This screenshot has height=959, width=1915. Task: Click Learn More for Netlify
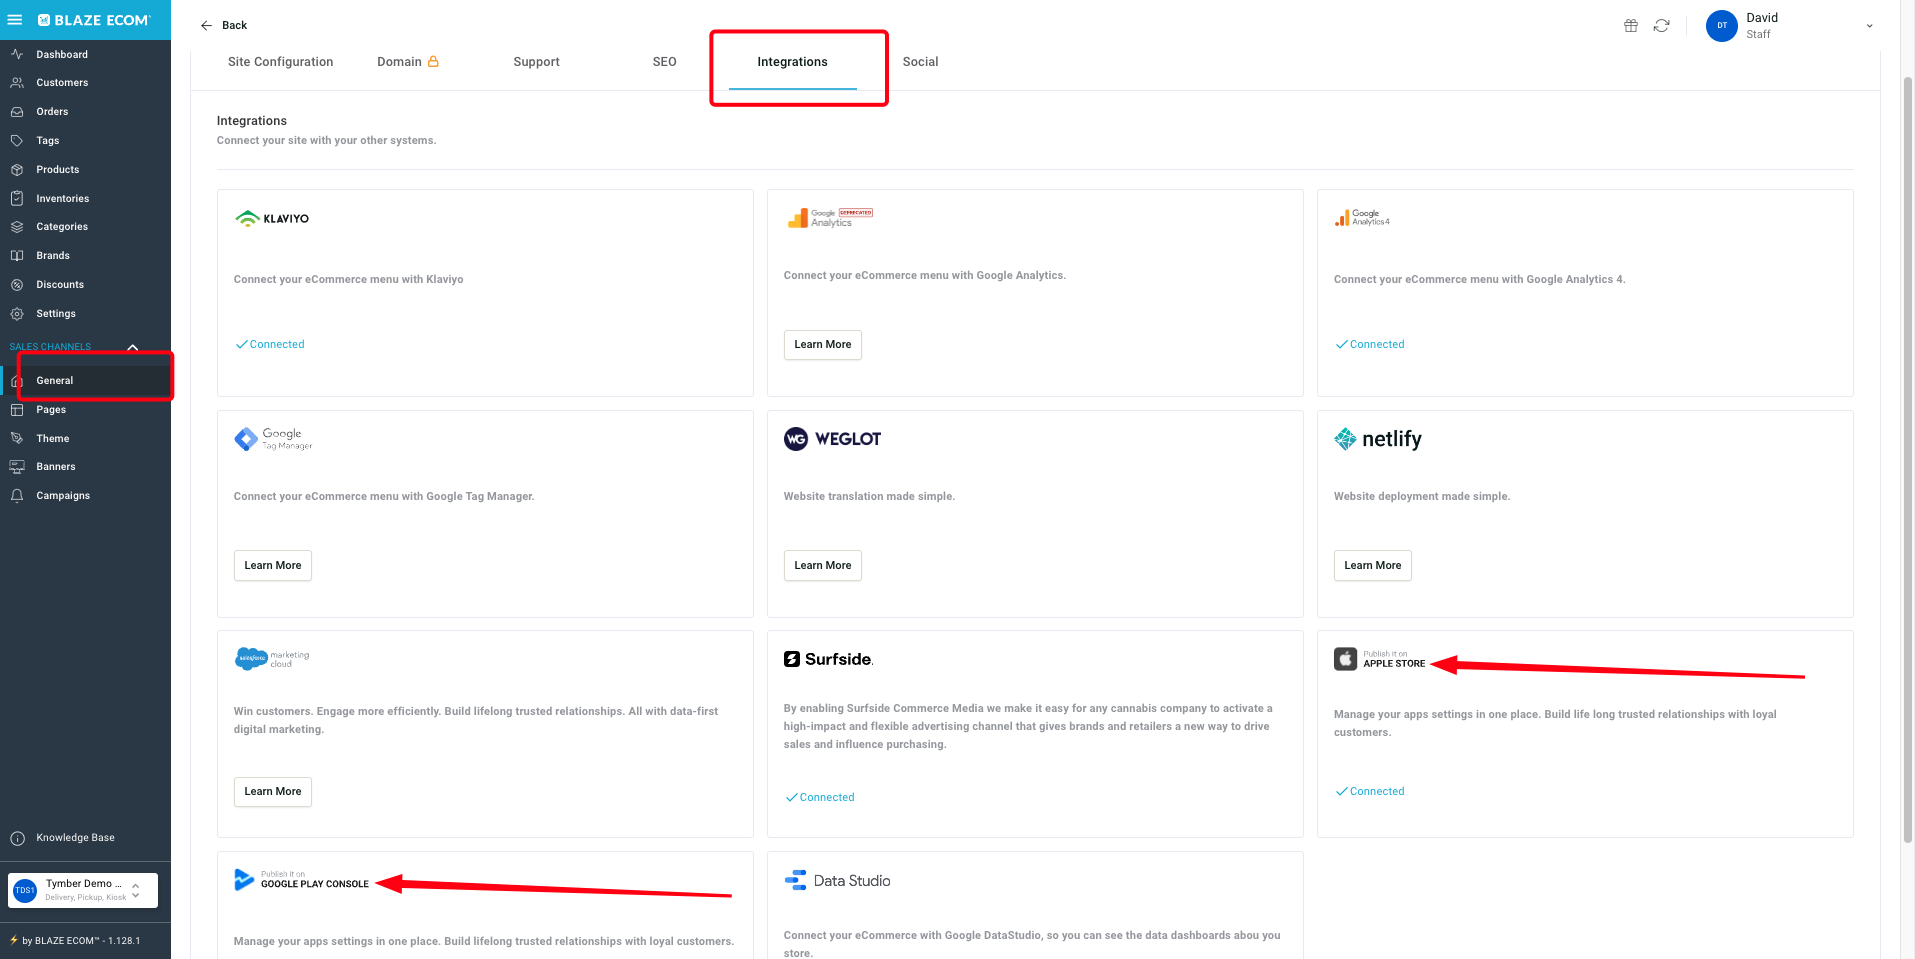[1372, 565]
